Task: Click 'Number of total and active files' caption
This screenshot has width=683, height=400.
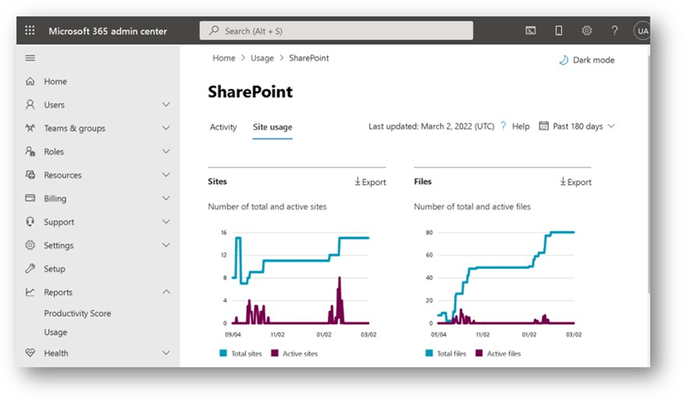Action: [472, 207]
